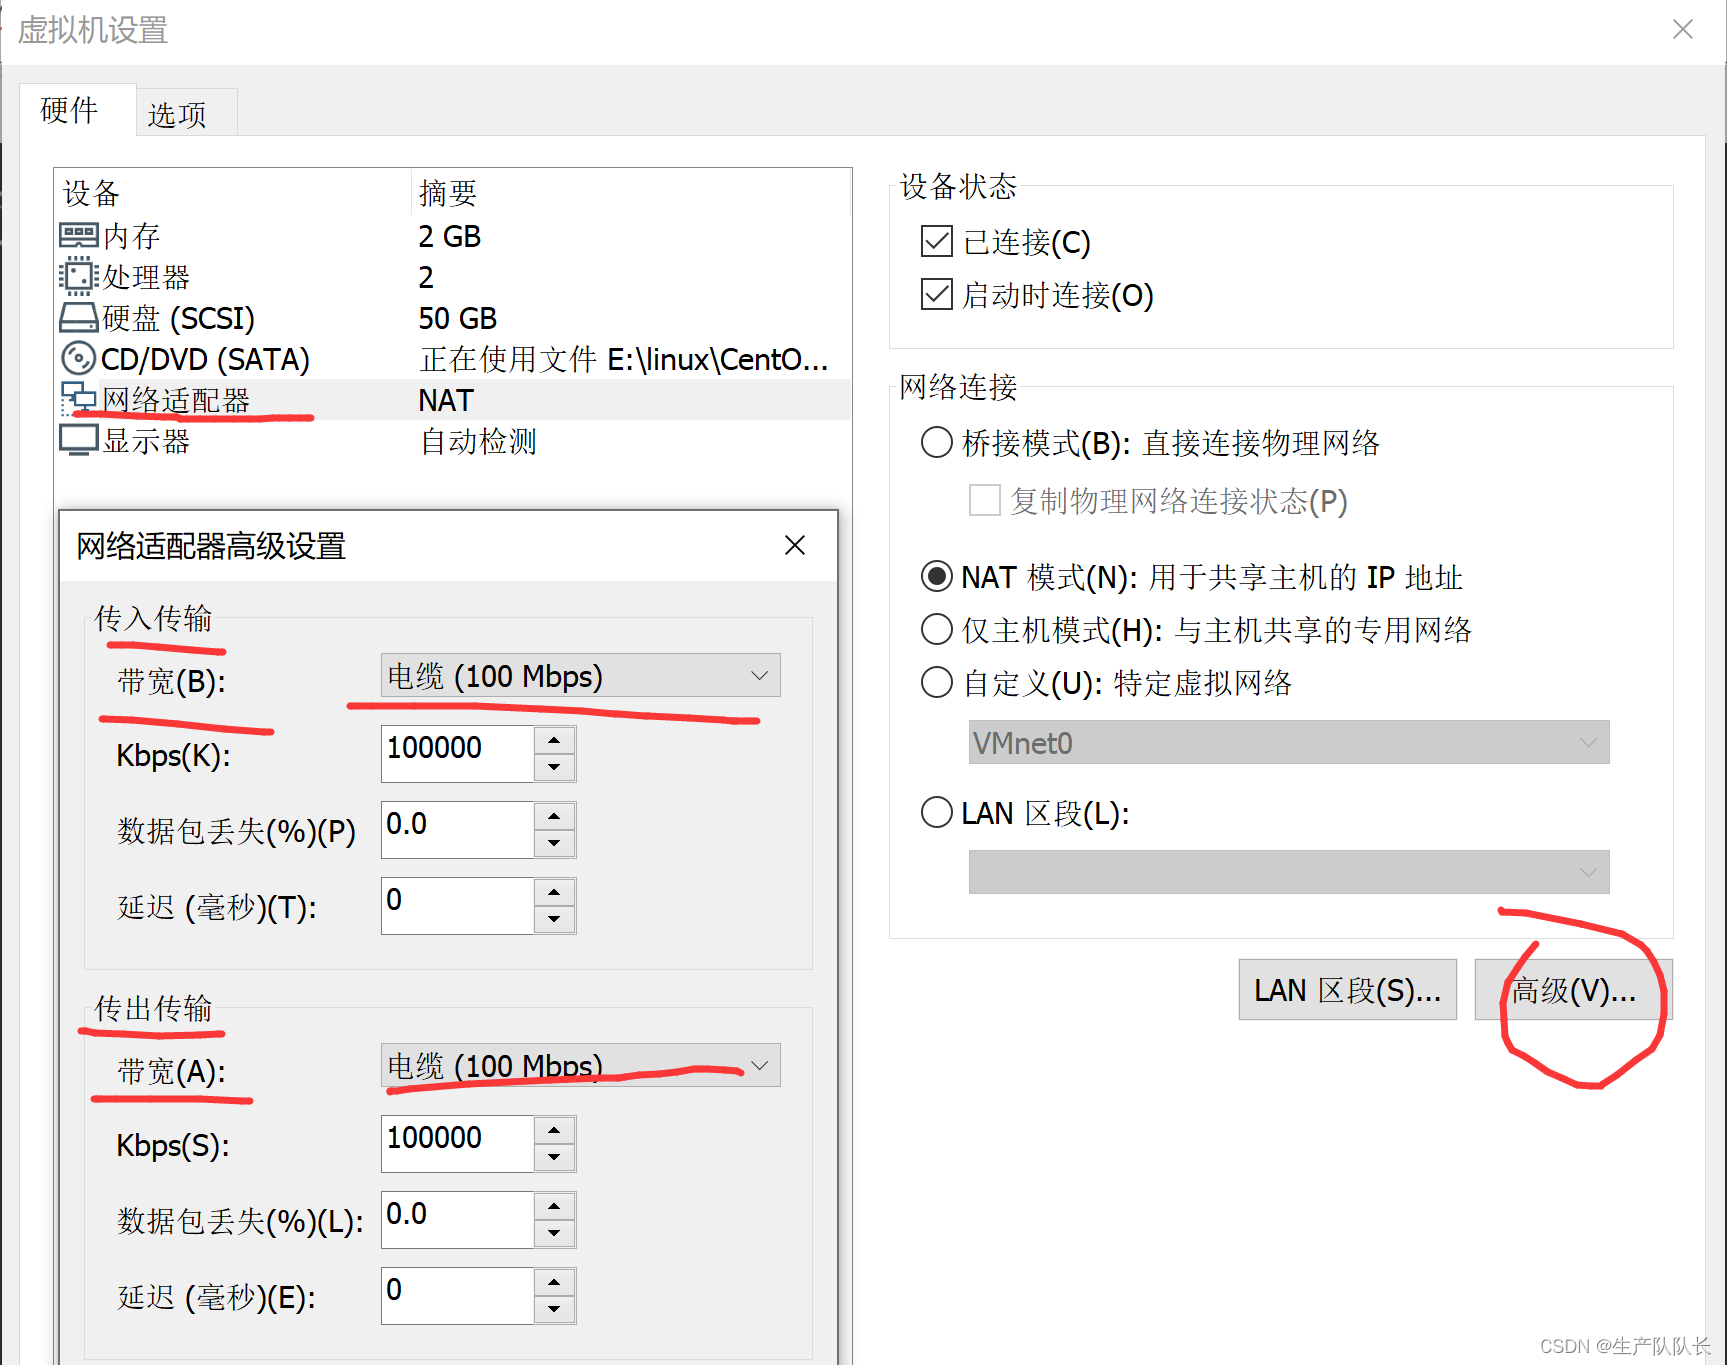Toggle the 启动时连接(O) checkbox
1727x1365 pixels.
point(936,294)
